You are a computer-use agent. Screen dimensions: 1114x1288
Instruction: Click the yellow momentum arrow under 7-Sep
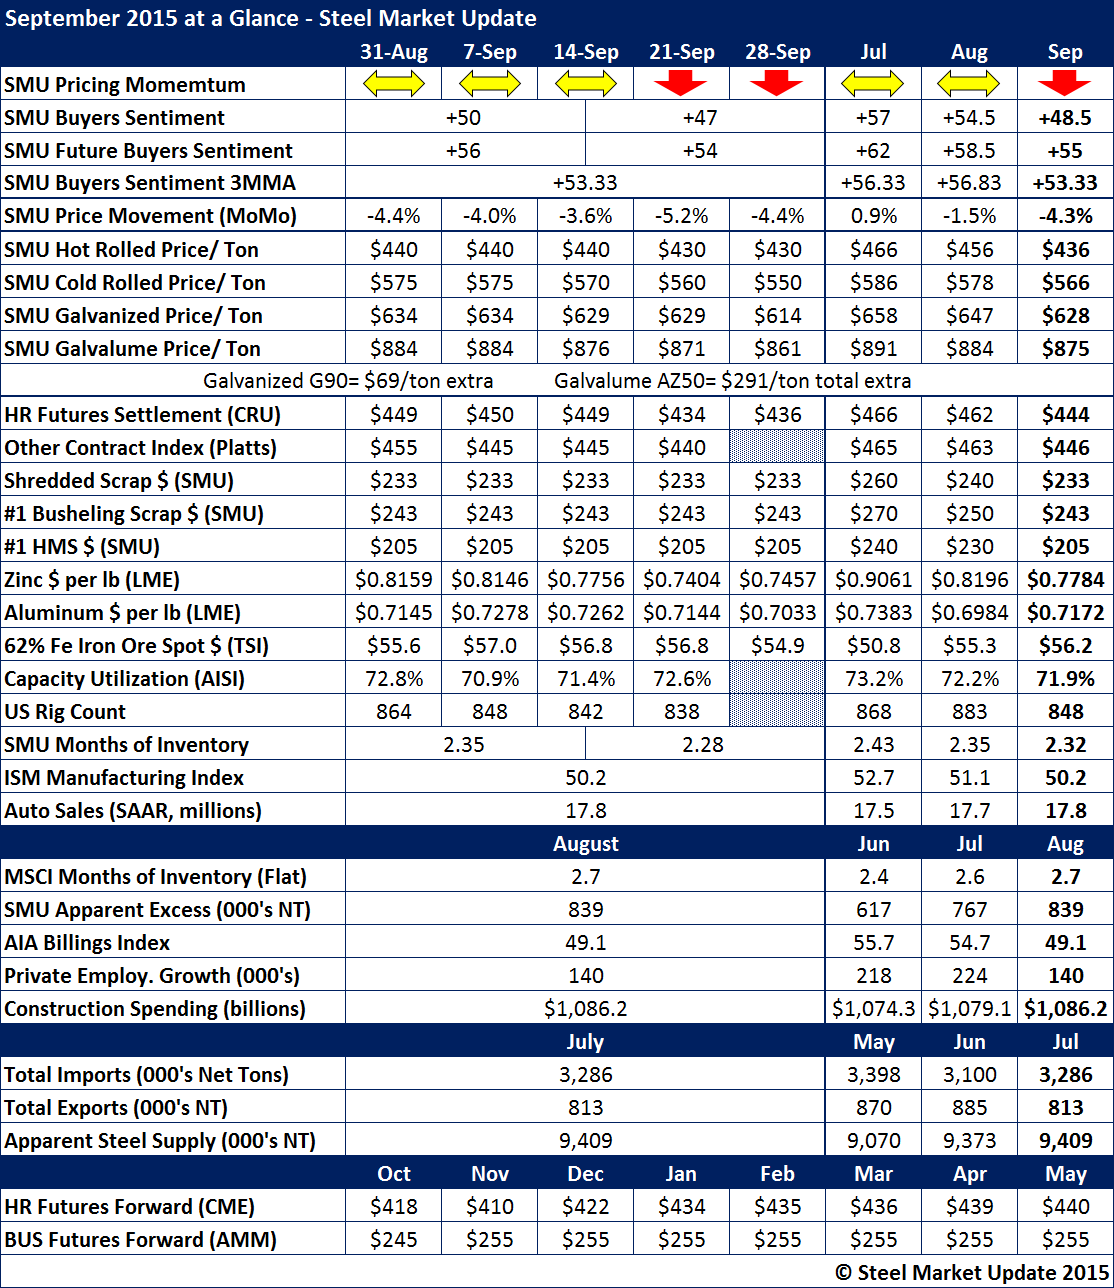[489, 85]
